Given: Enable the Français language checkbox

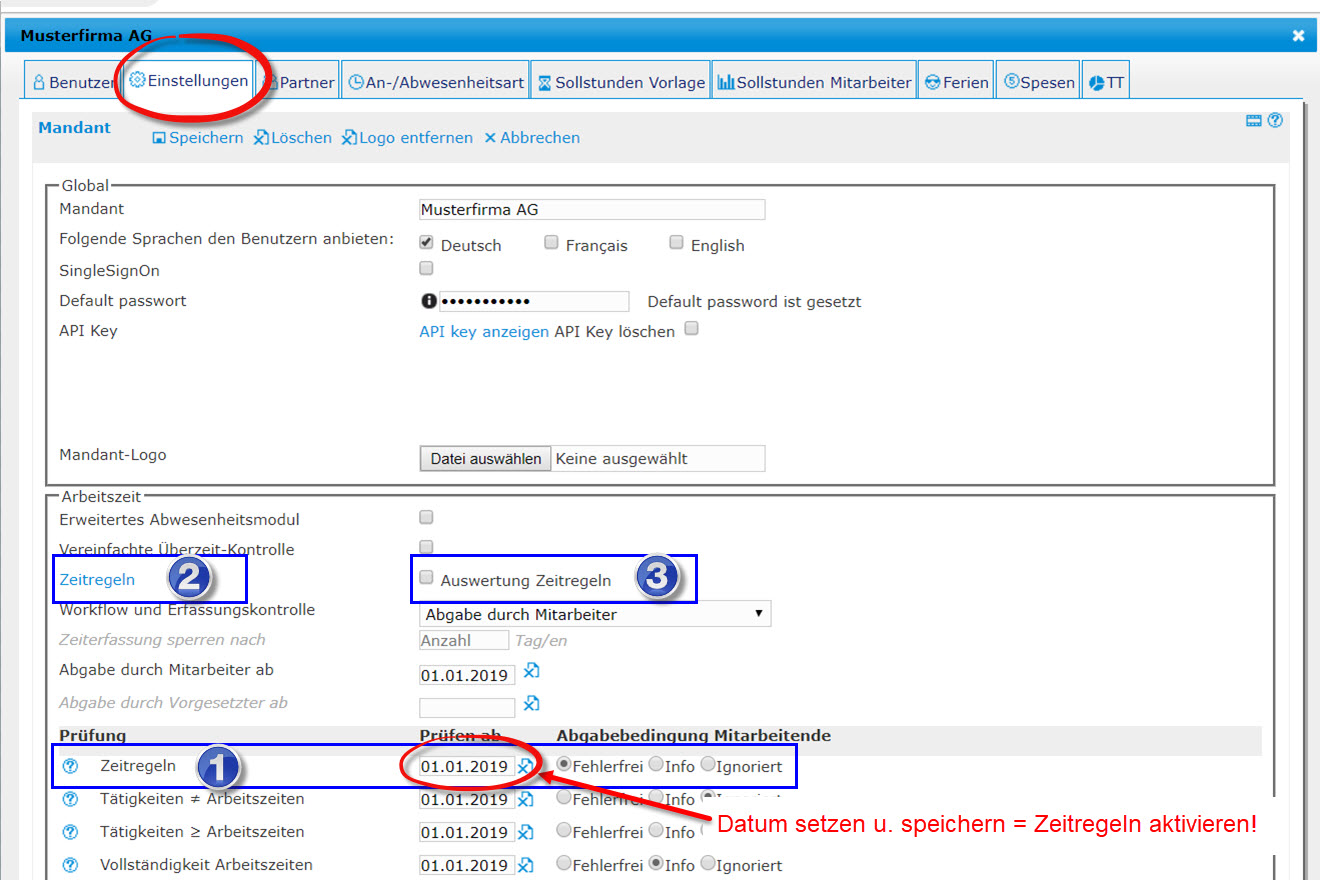Looking at the screenshot, I should [551, 243].
